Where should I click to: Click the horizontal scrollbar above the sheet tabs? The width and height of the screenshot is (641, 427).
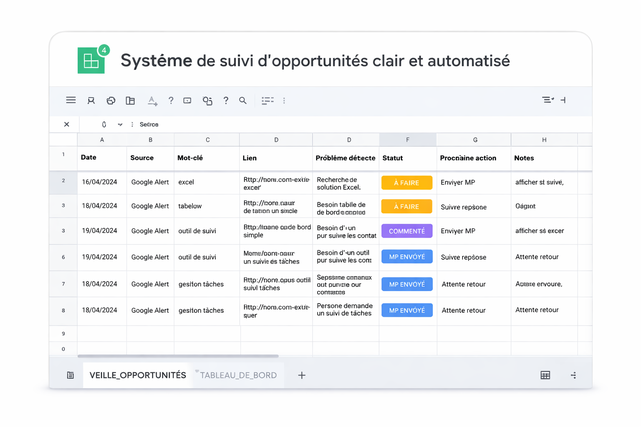178,356
